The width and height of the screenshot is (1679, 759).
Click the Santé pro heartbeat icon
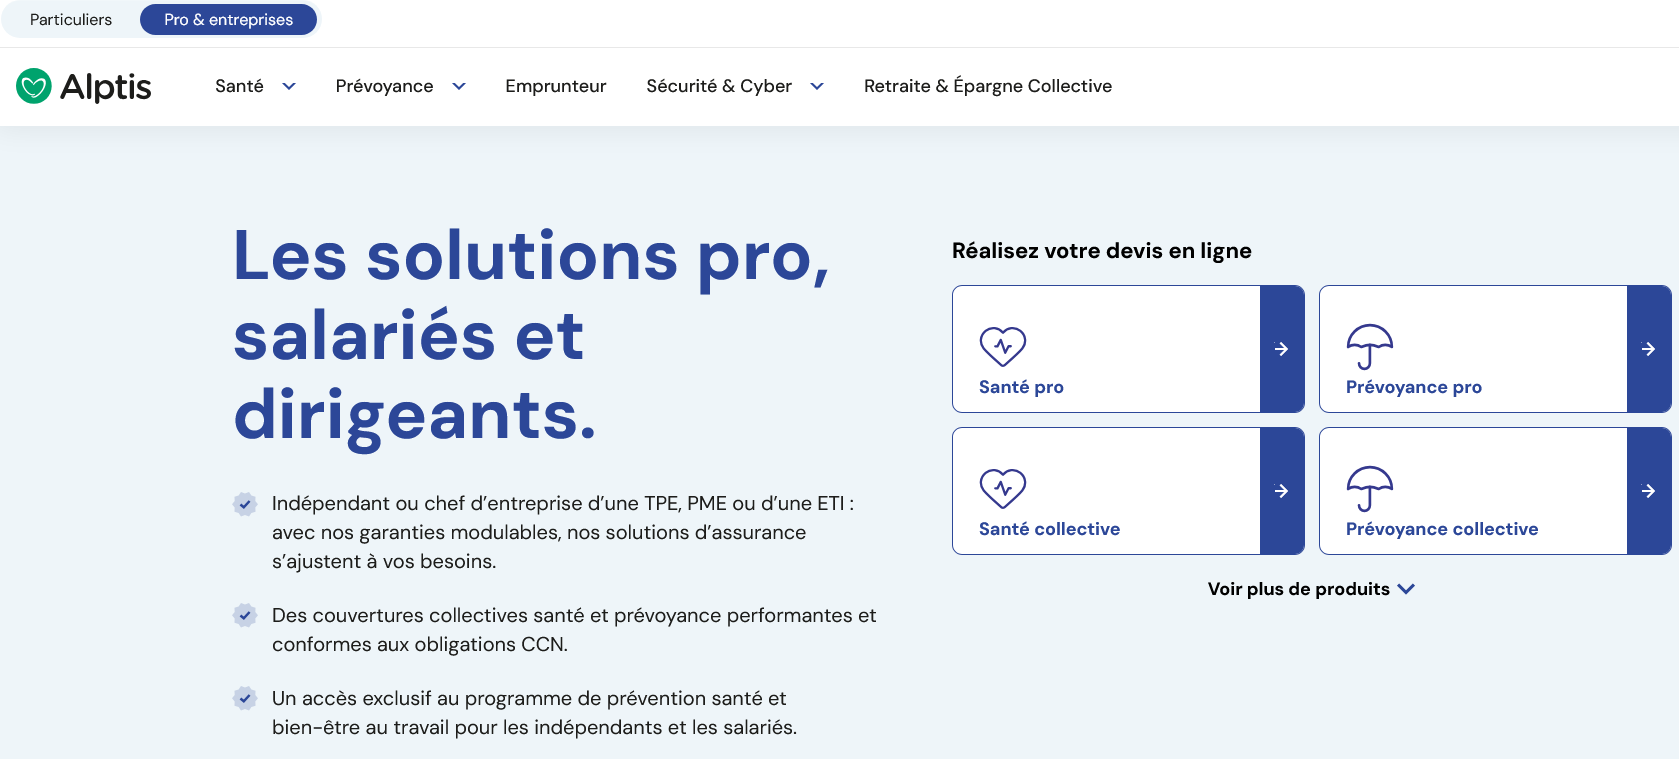[x=1002, y=347]
